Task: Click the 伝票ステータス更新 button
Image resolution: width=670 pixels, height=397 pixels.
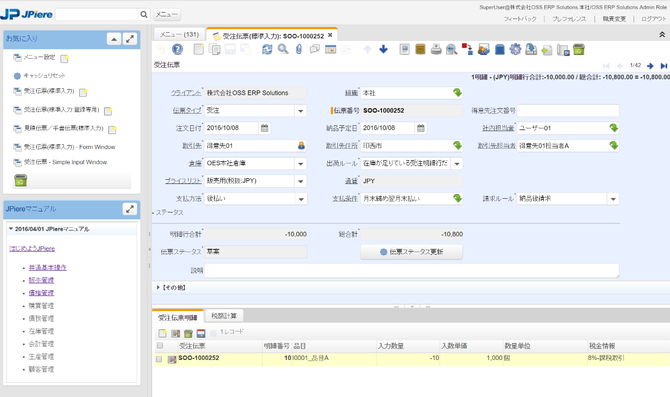Action: point(411,252)
